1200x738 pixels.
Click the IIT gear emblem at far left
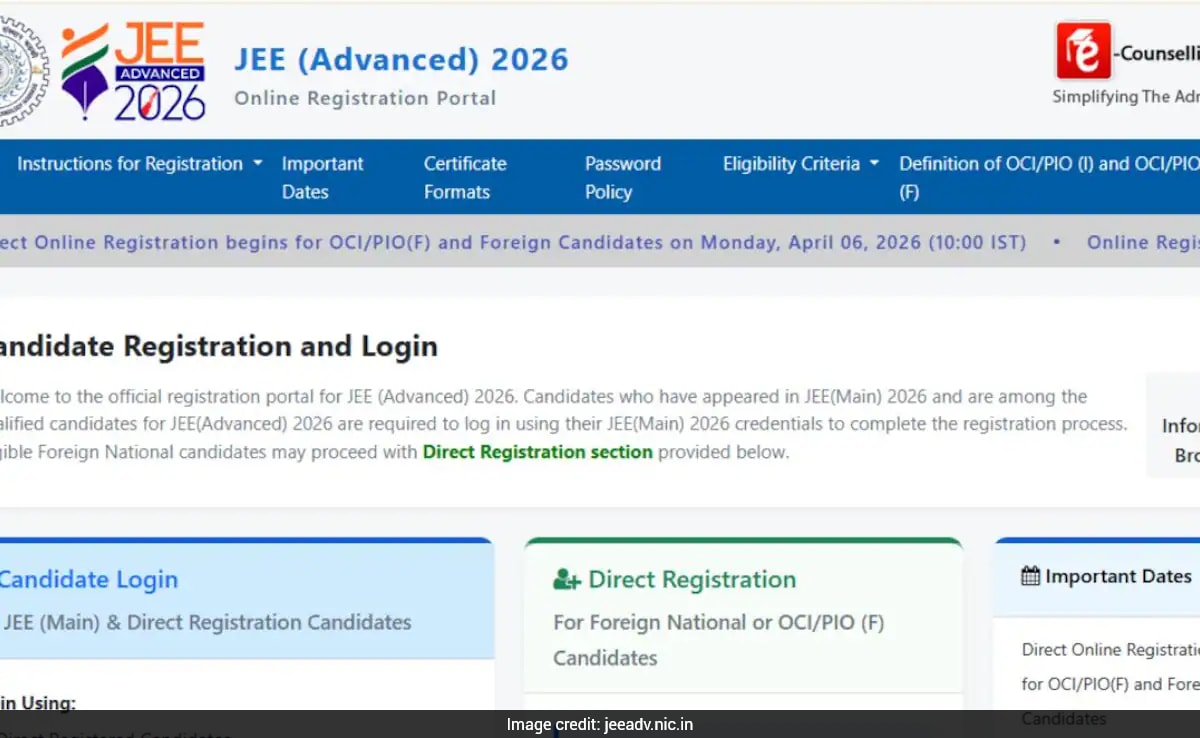coord(20,71)
